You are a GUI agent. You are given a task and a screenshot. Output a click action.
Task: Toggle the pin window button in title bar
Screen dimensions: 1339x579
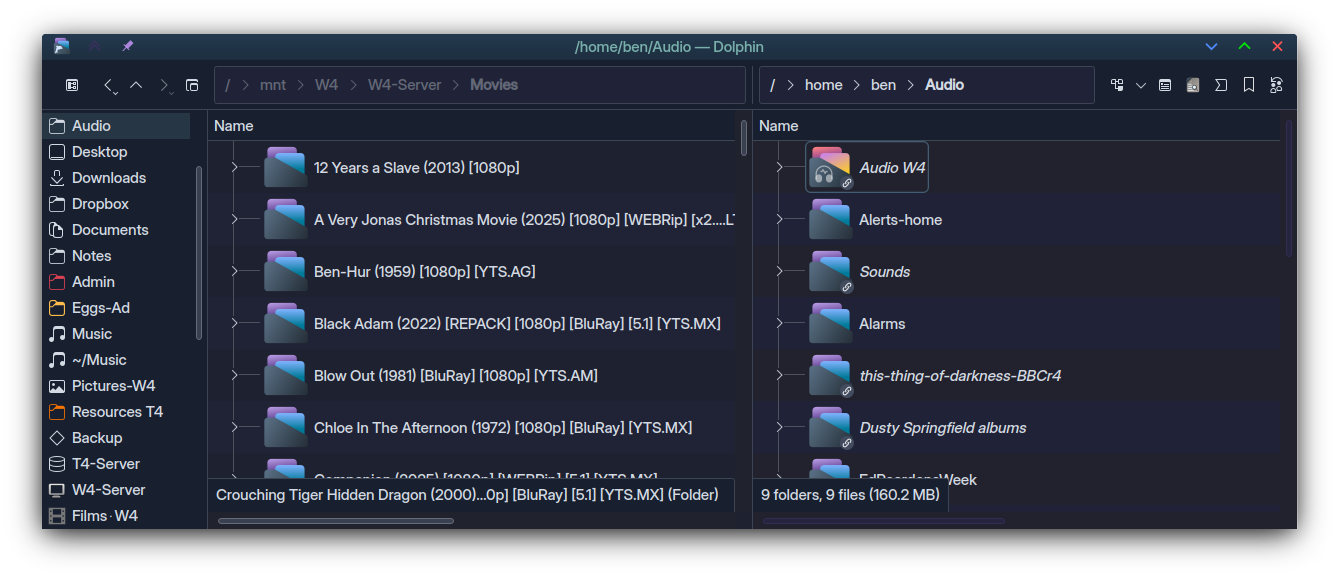(x=127, y=46)
